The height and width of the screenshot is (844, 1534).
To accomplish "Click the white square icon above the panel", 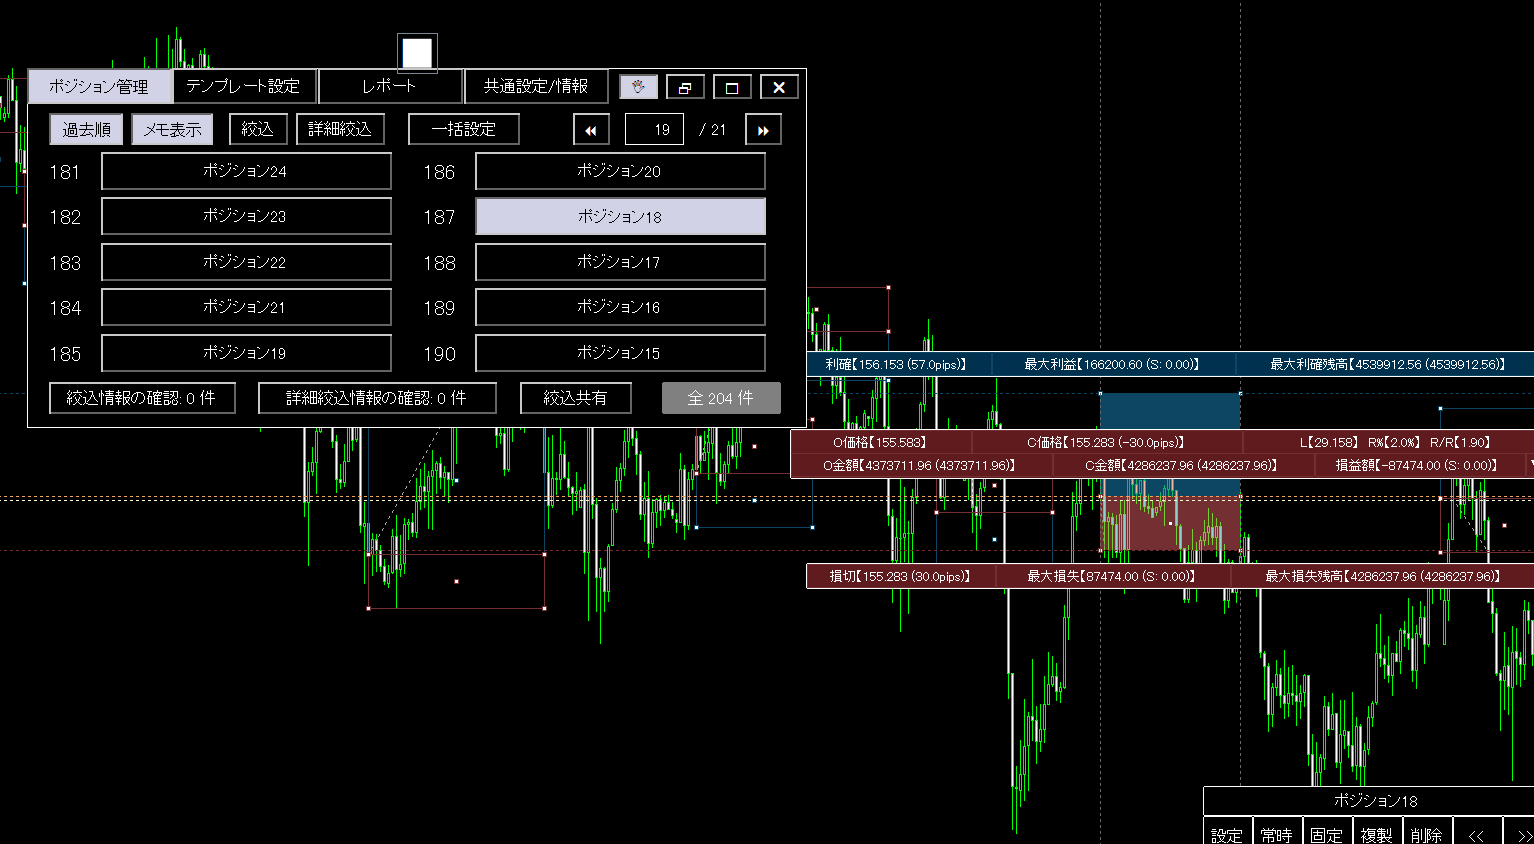I will (417, 52).
